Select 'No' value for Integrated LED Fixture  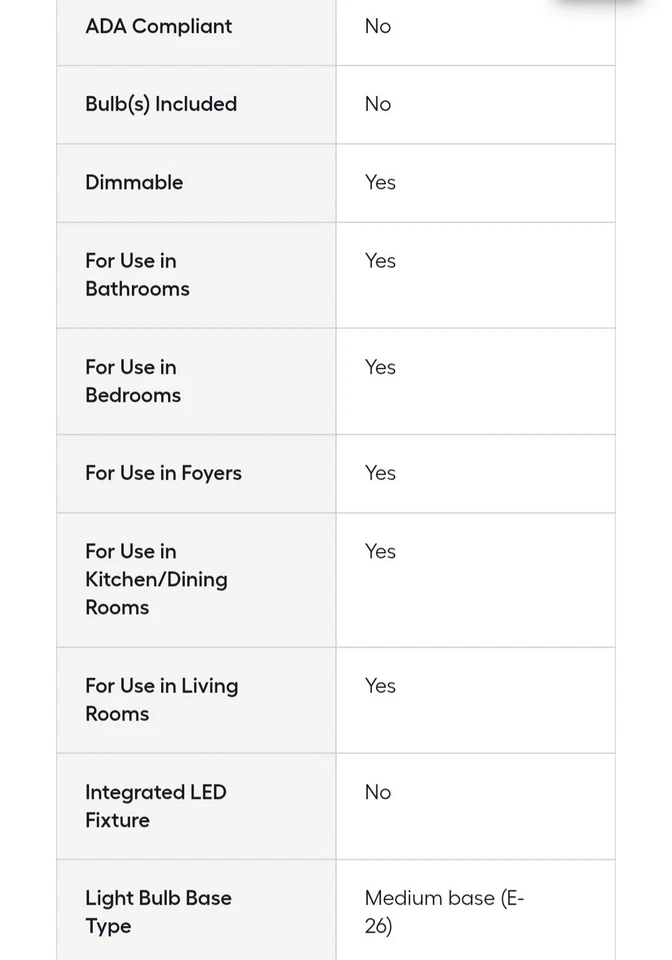(x=378, y=792)
